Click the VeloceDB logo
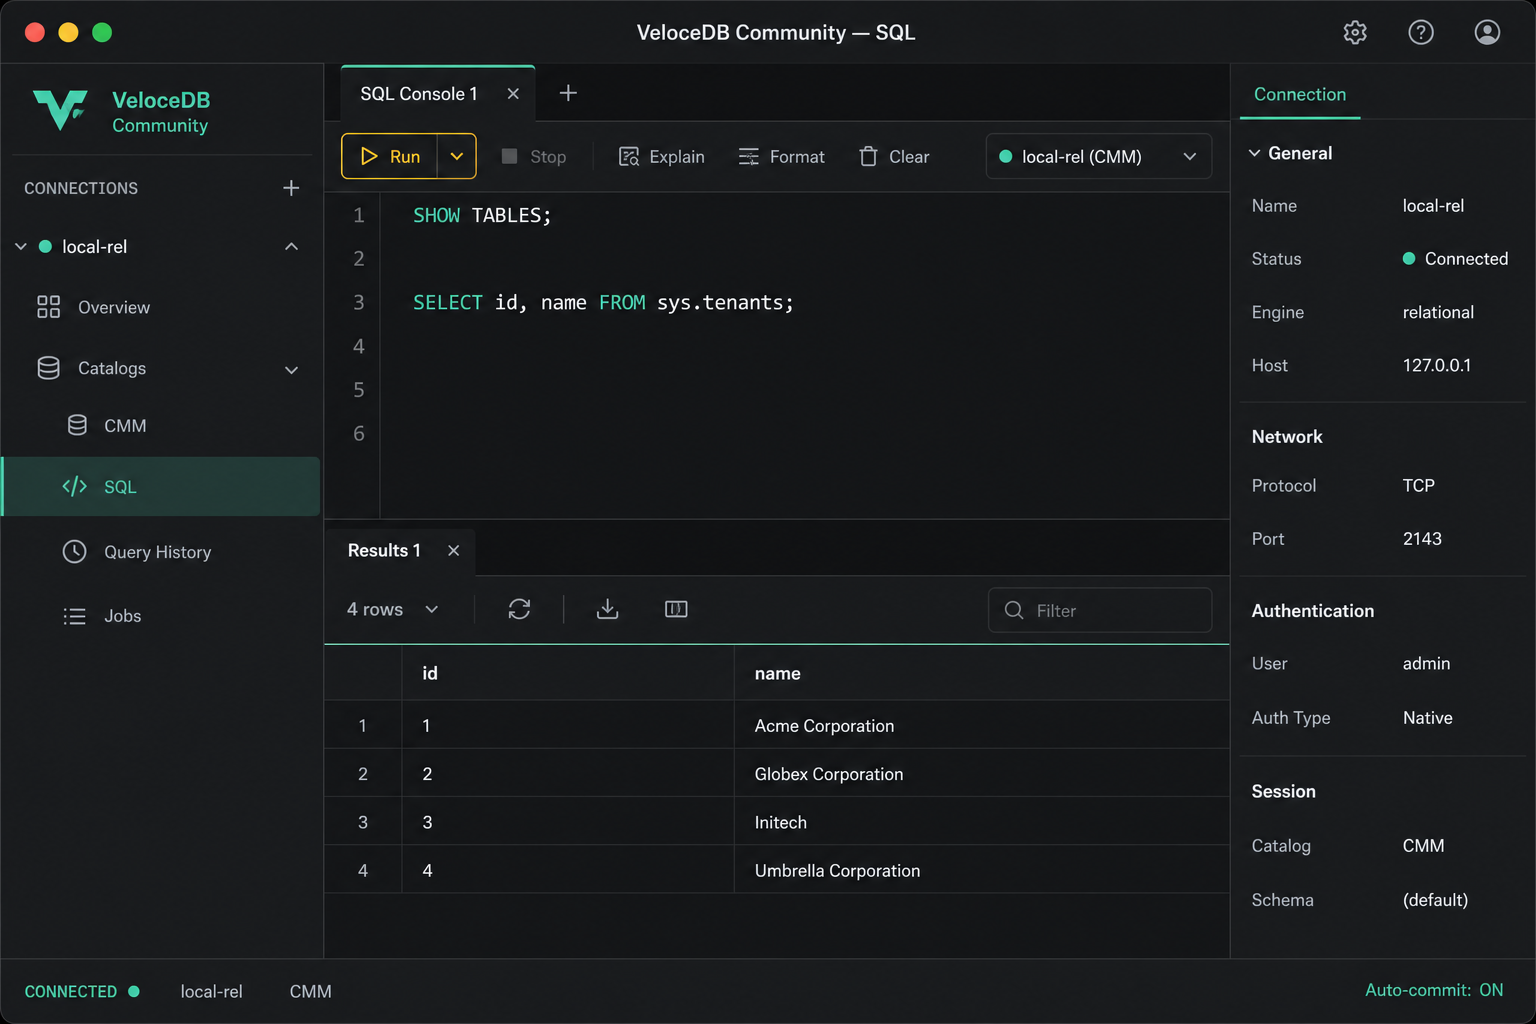The width and height of the screenshot is (1536, 1024). (60, 110)
